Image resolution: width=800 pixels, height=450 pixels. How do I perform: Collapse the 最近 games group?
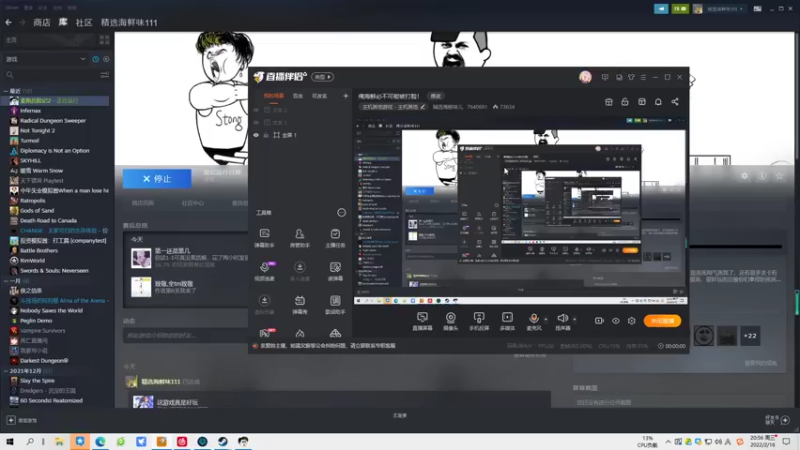(6, 91)
